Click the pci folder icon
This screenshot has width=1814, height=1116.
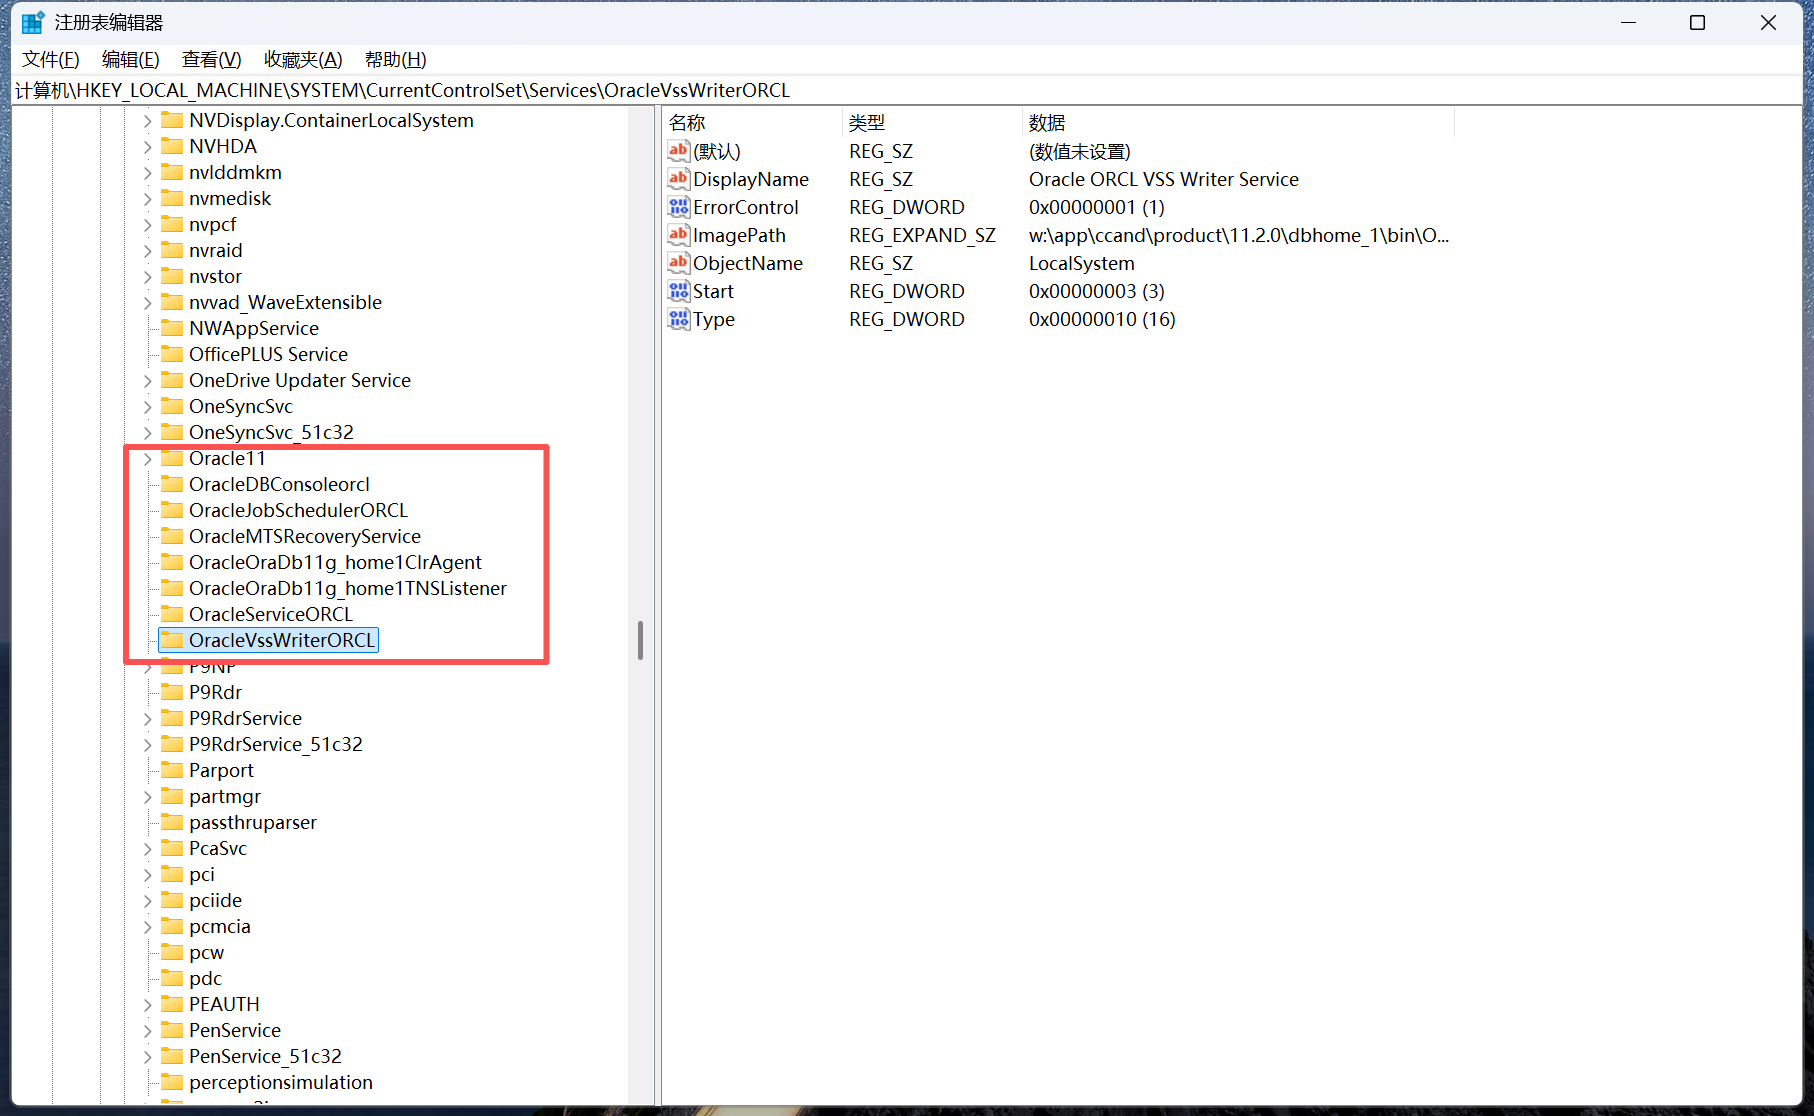172,874
